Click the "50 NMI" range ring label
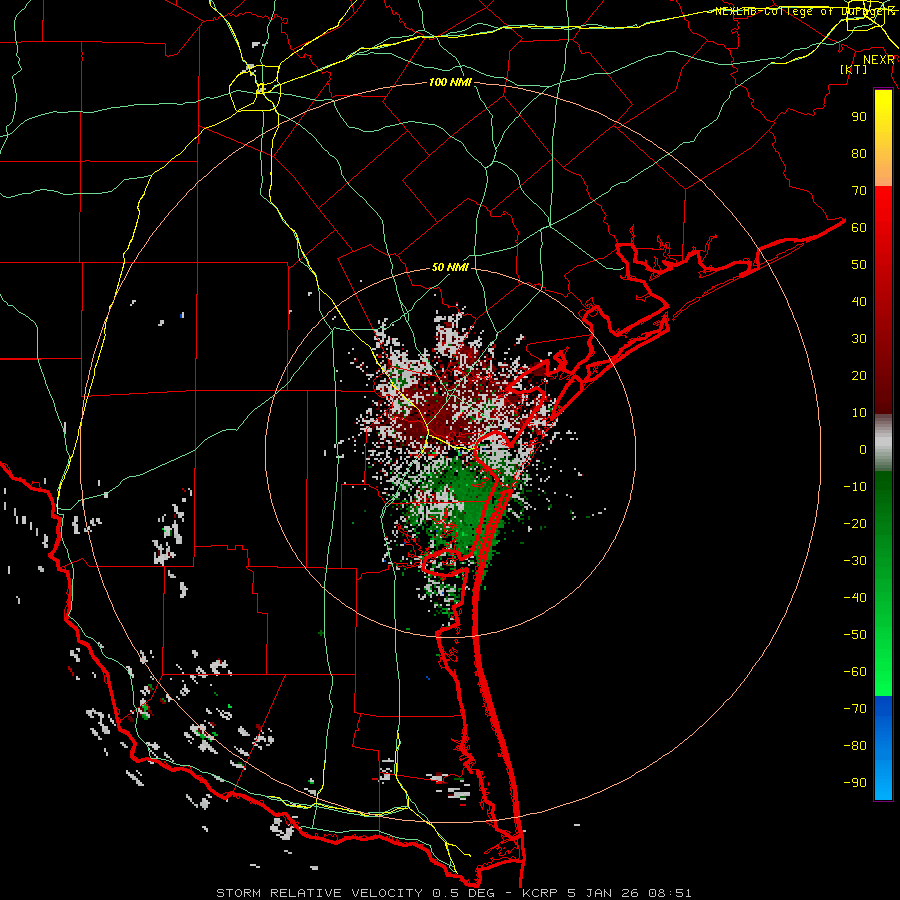 [450, 267]
